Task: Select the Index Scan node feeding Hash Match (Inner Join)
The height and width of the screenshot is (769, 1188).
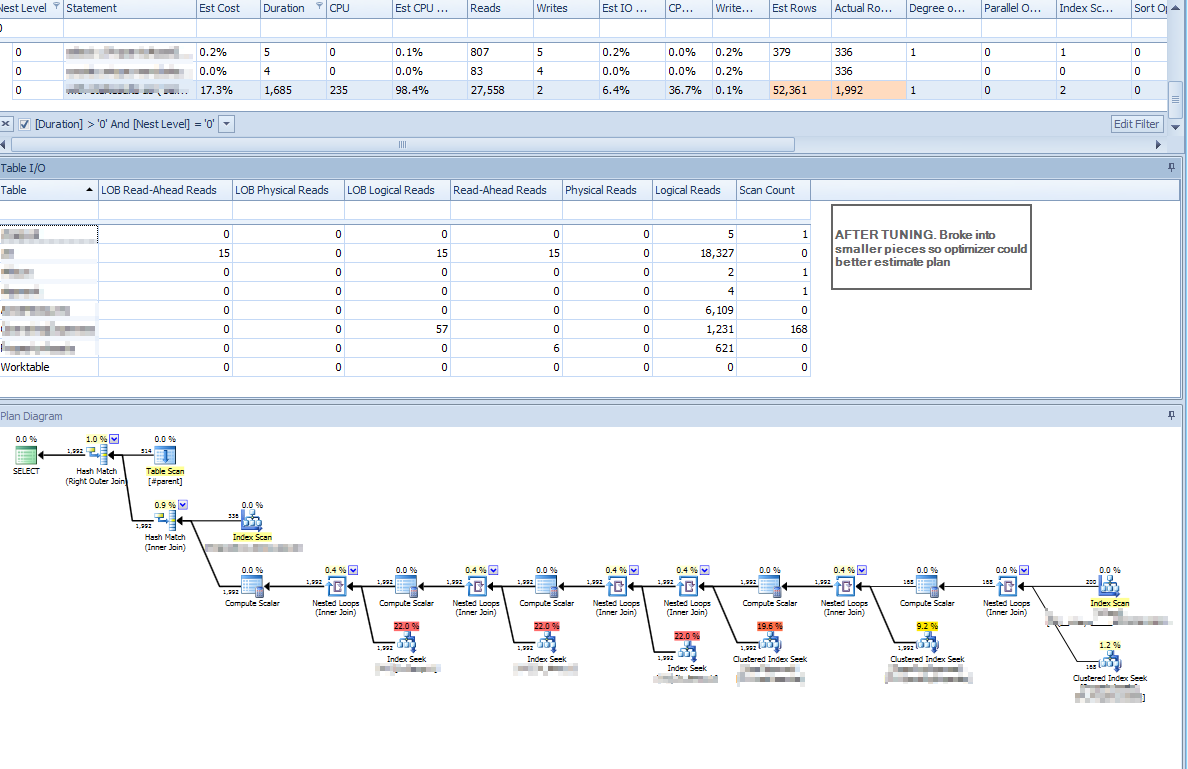Action: tap(252, 520)
